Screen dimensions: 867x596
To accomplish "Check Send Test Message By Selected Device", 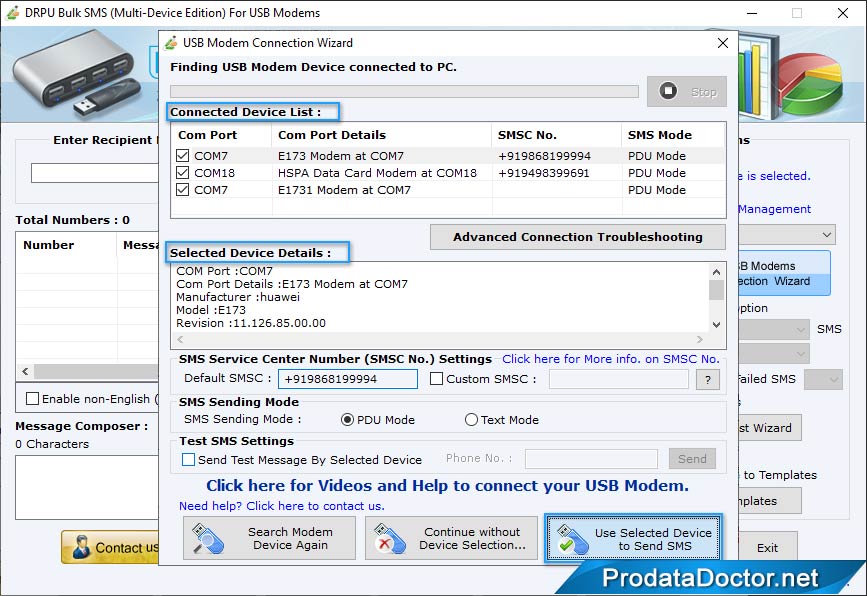I will [x=189, y=459].
